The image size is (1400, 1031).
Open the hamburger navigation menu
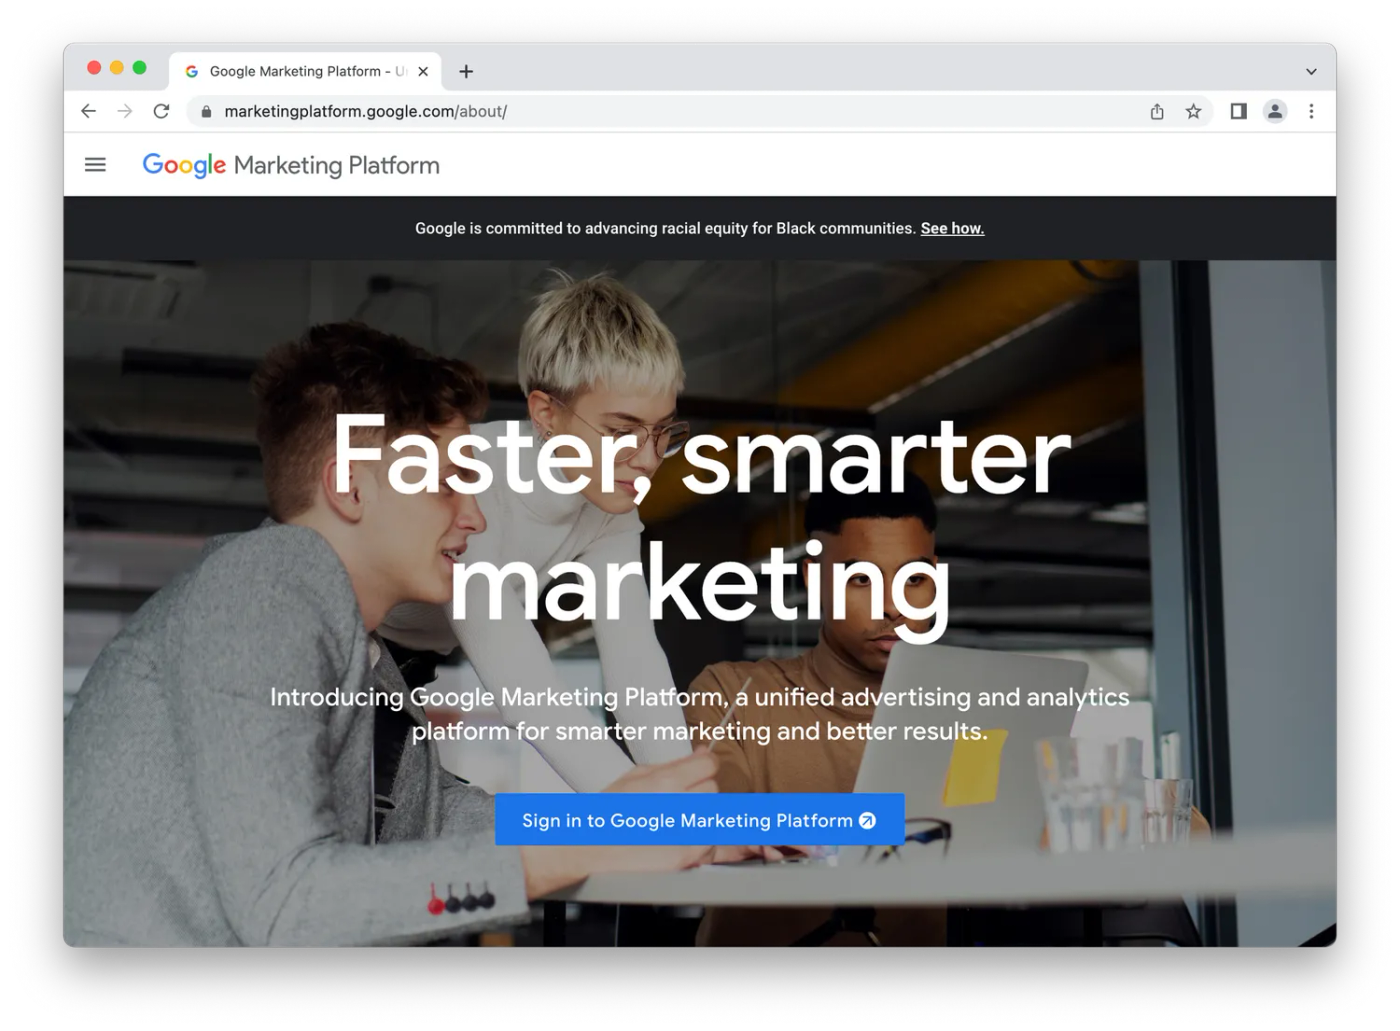(x=95, y=164)
